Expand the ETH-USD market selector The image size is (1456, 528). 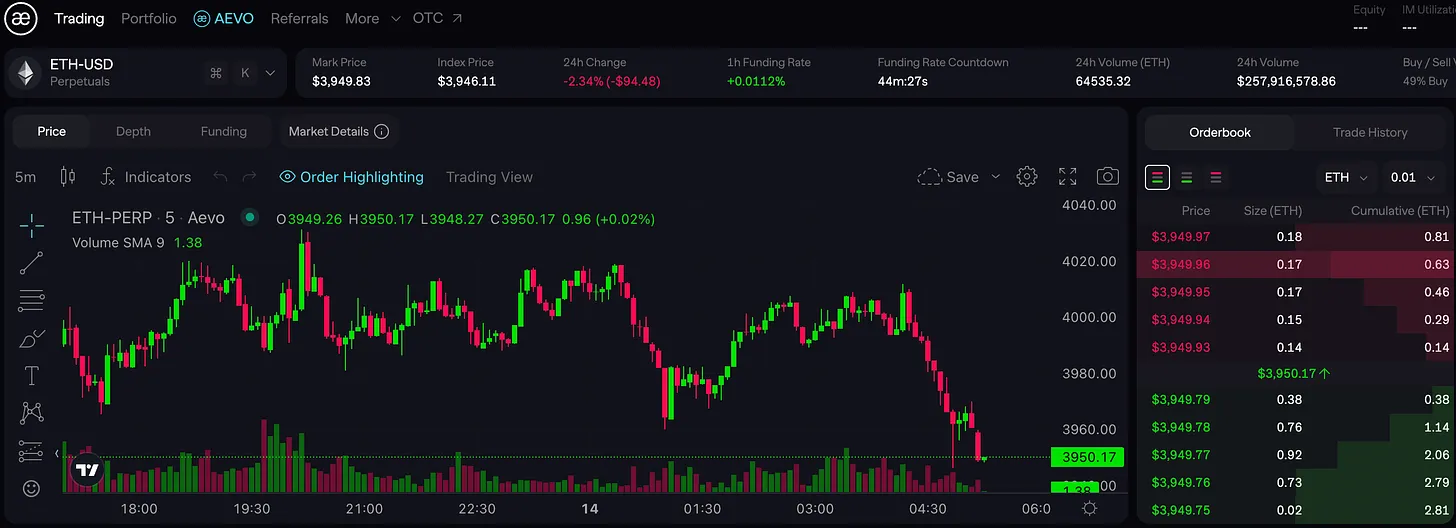tap(269, 73)
